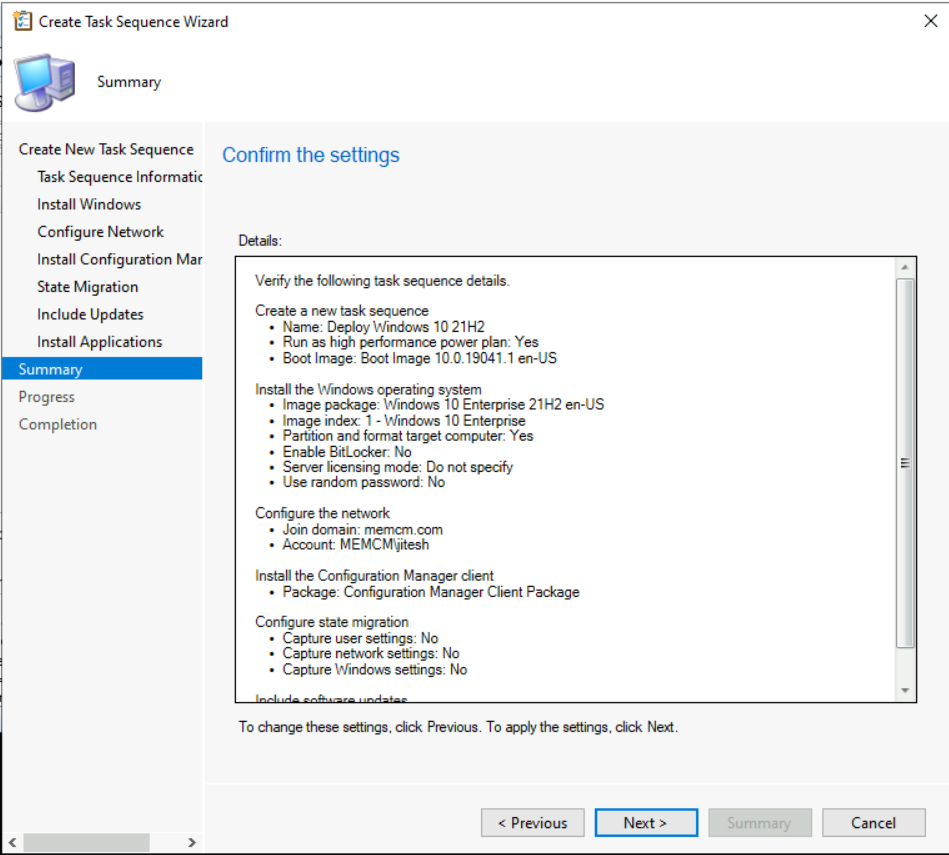The height and width of the screenshot is (855, 949).
Task: Click Next to apply settings
Action: pos(646,823)
